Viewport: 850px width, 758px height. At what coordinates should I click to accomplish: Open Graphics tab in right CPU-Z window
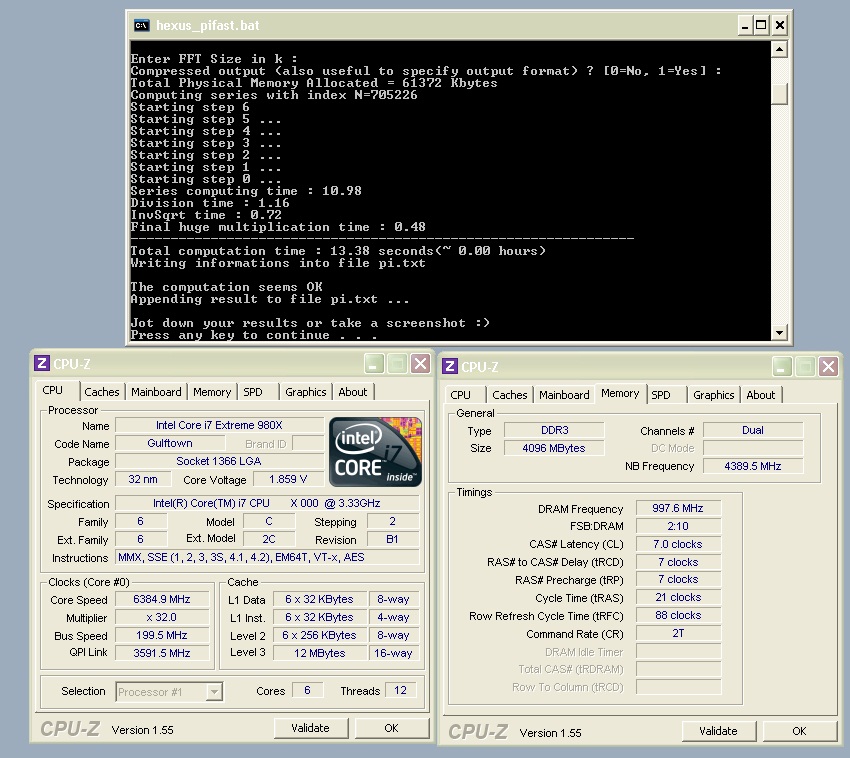(x=713, y=395)
